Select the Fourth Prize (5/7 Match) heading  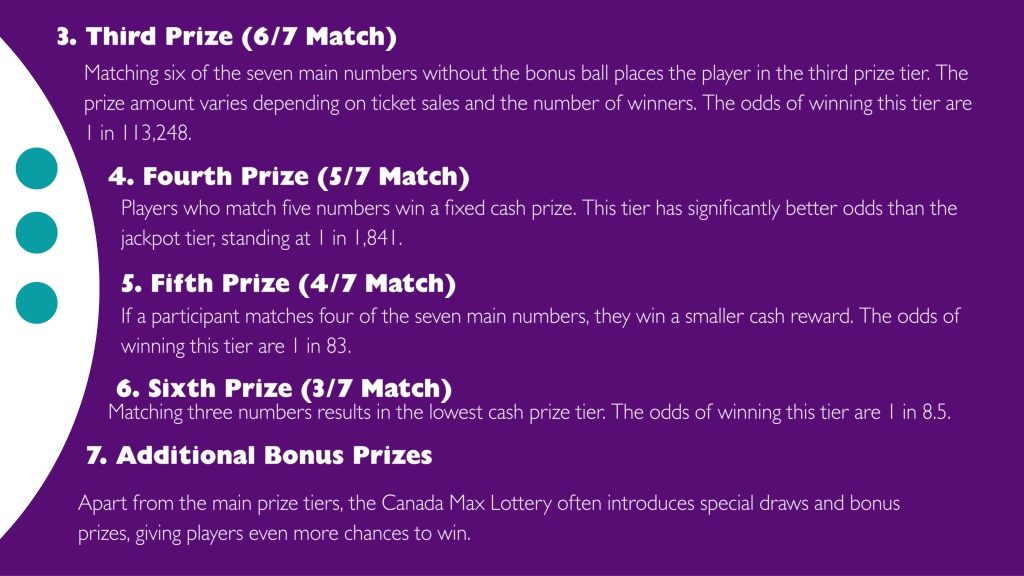coord(289,177)
